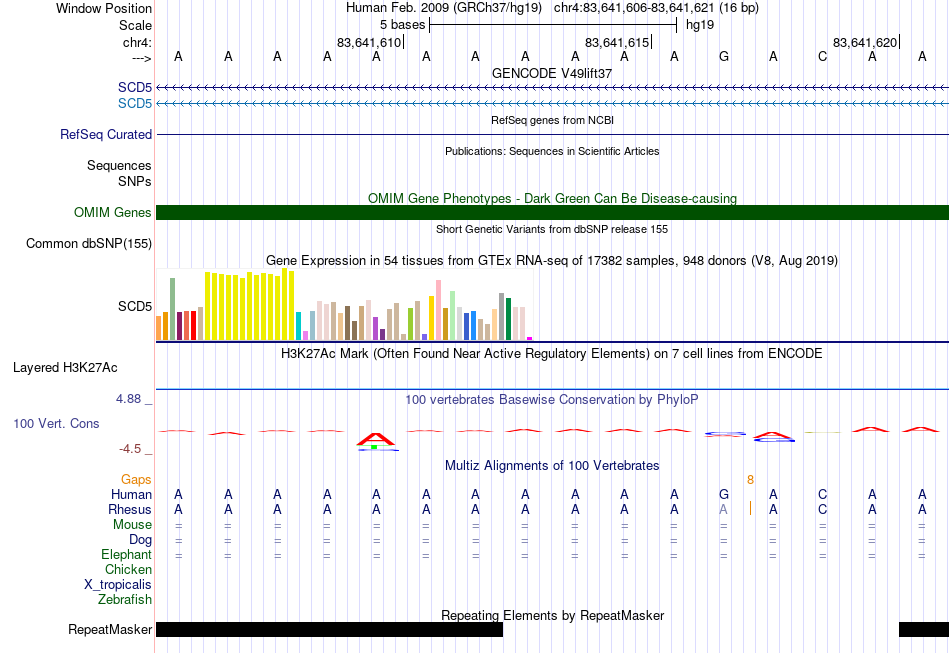Click the OMIM Genes dark green bar
Image resolution: width=950 pixels, height=653 pixels.
click(x=552, y=212)
